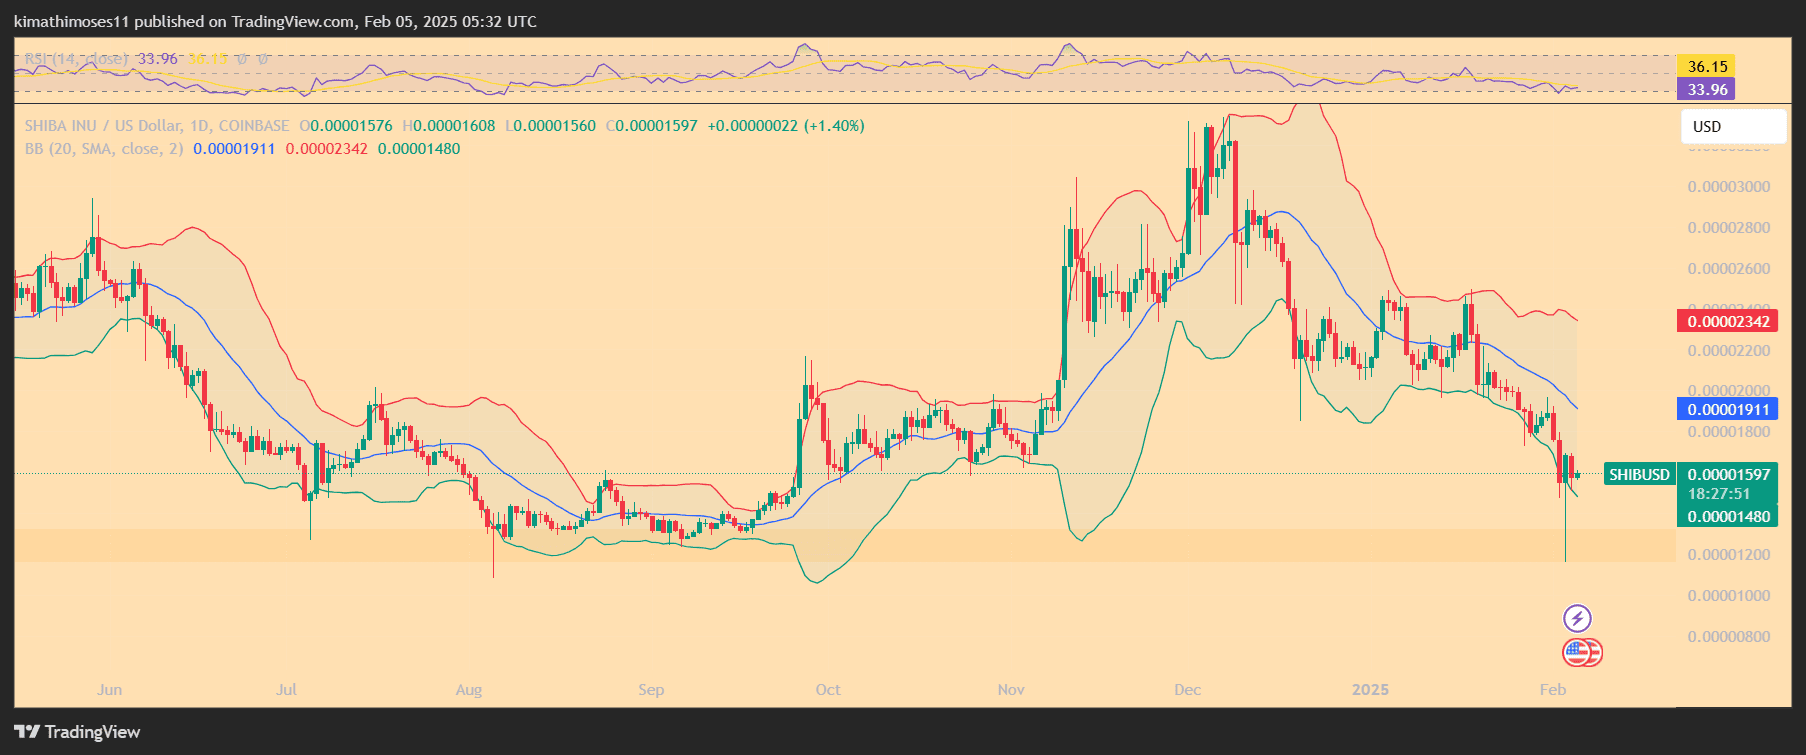Click the publisher text kimathimoses11
Screen dimensions: 1806x755
pos(72,21)
